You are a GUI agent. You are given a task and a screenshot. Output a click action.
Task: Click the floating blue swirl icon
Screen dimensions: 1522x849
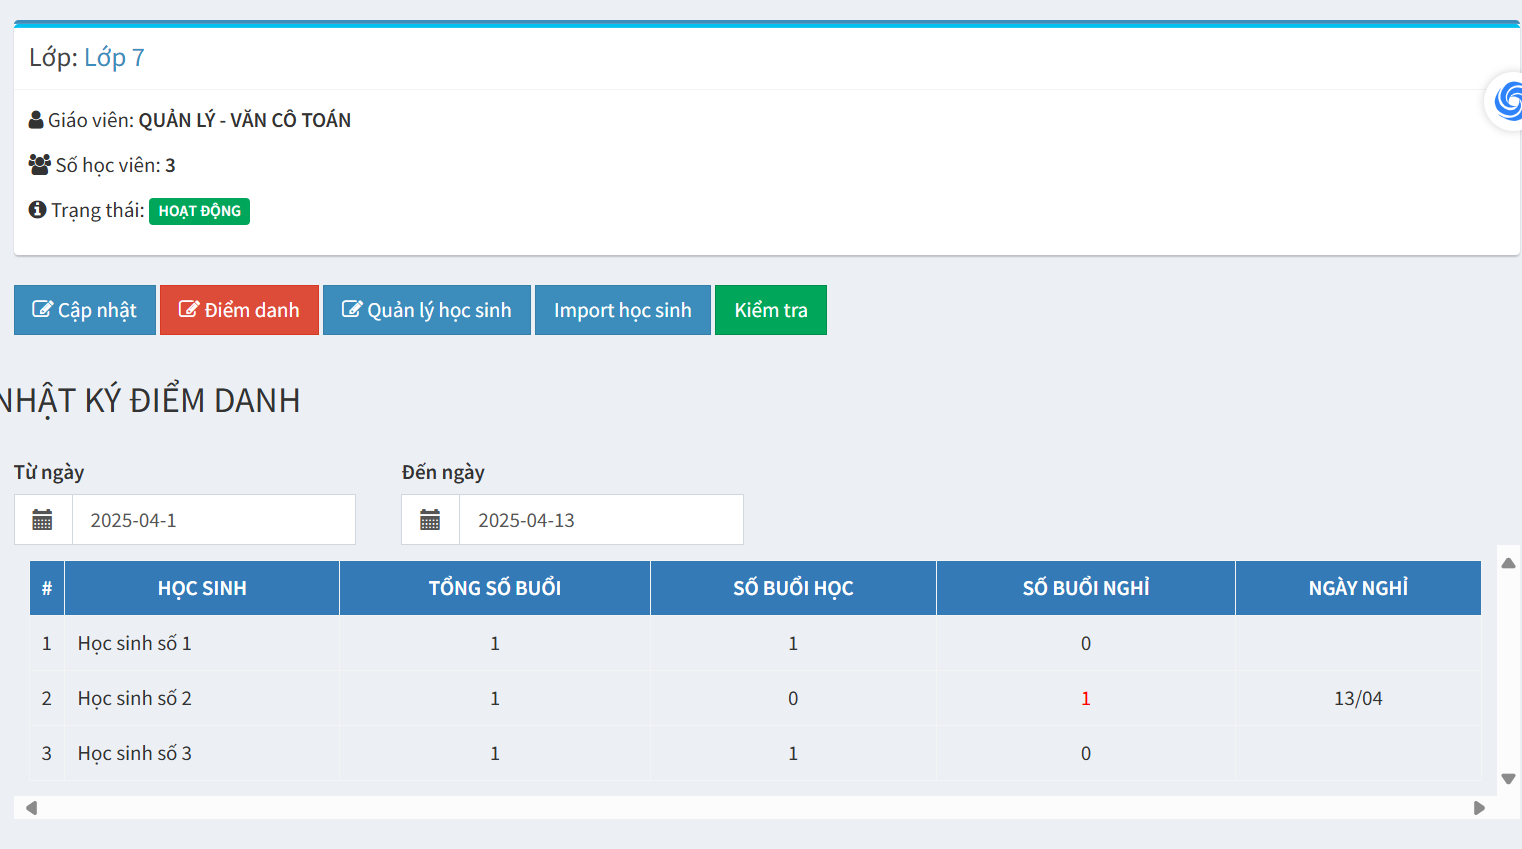coord(1507,101)
